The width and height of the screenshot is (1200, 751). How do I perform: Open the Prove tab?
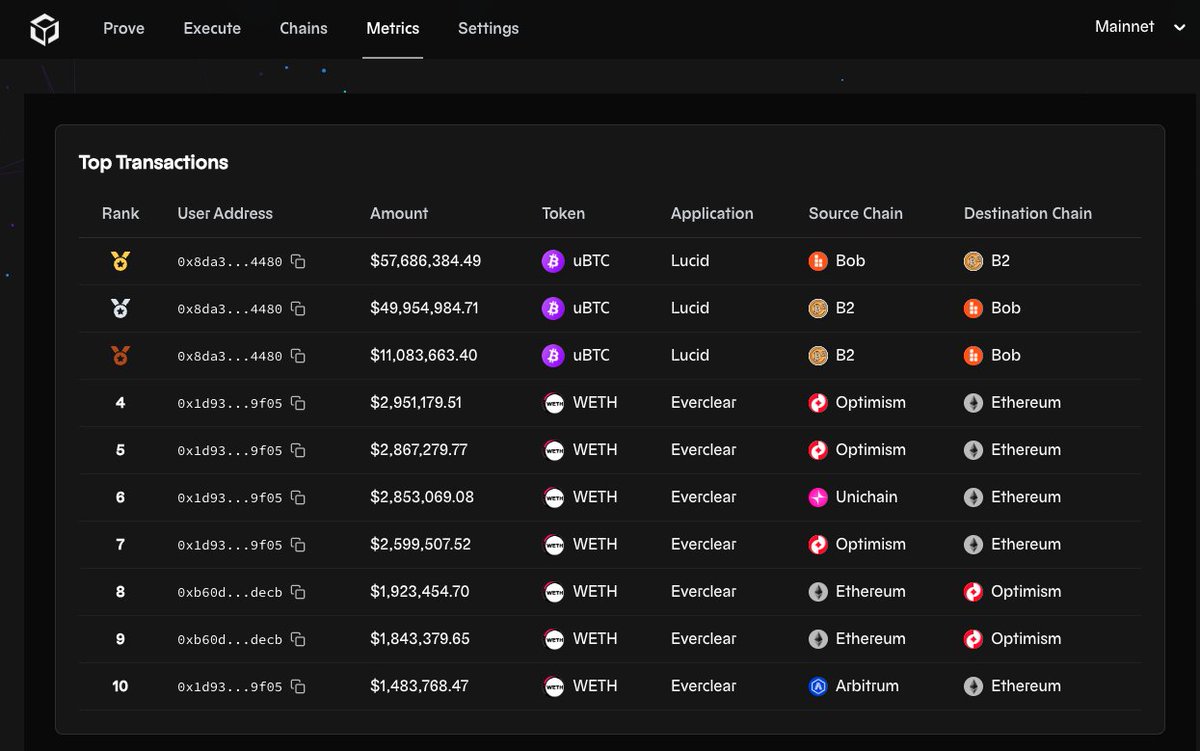tap(124, 28)
